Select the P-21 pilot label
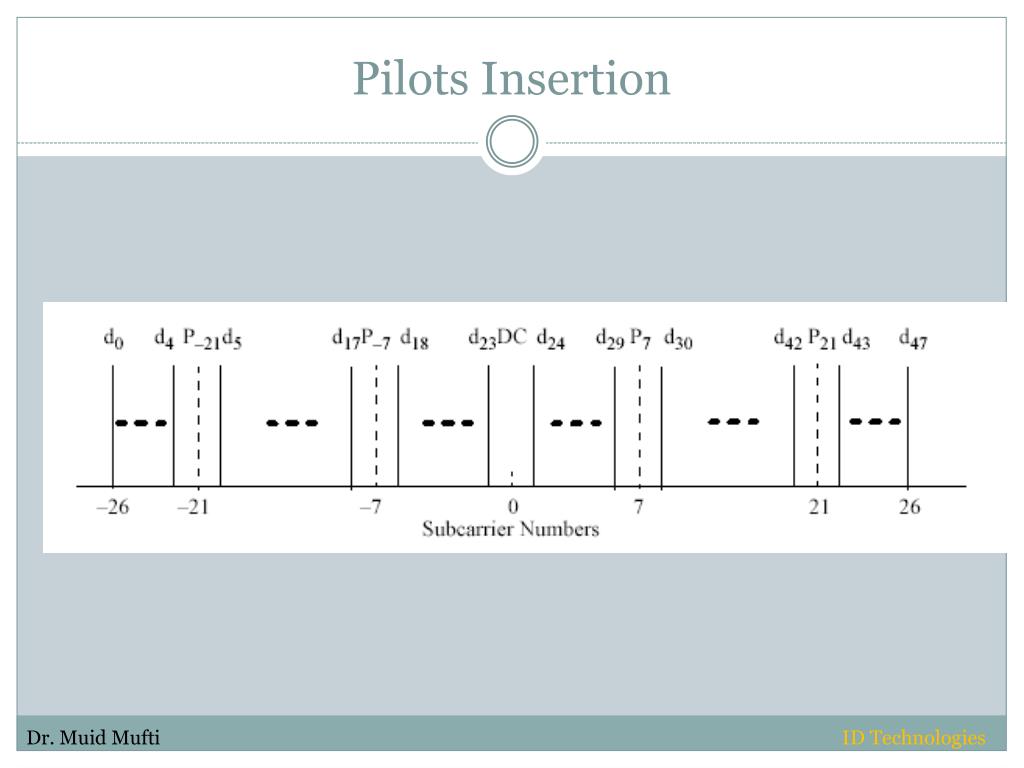 pos(201,338)
